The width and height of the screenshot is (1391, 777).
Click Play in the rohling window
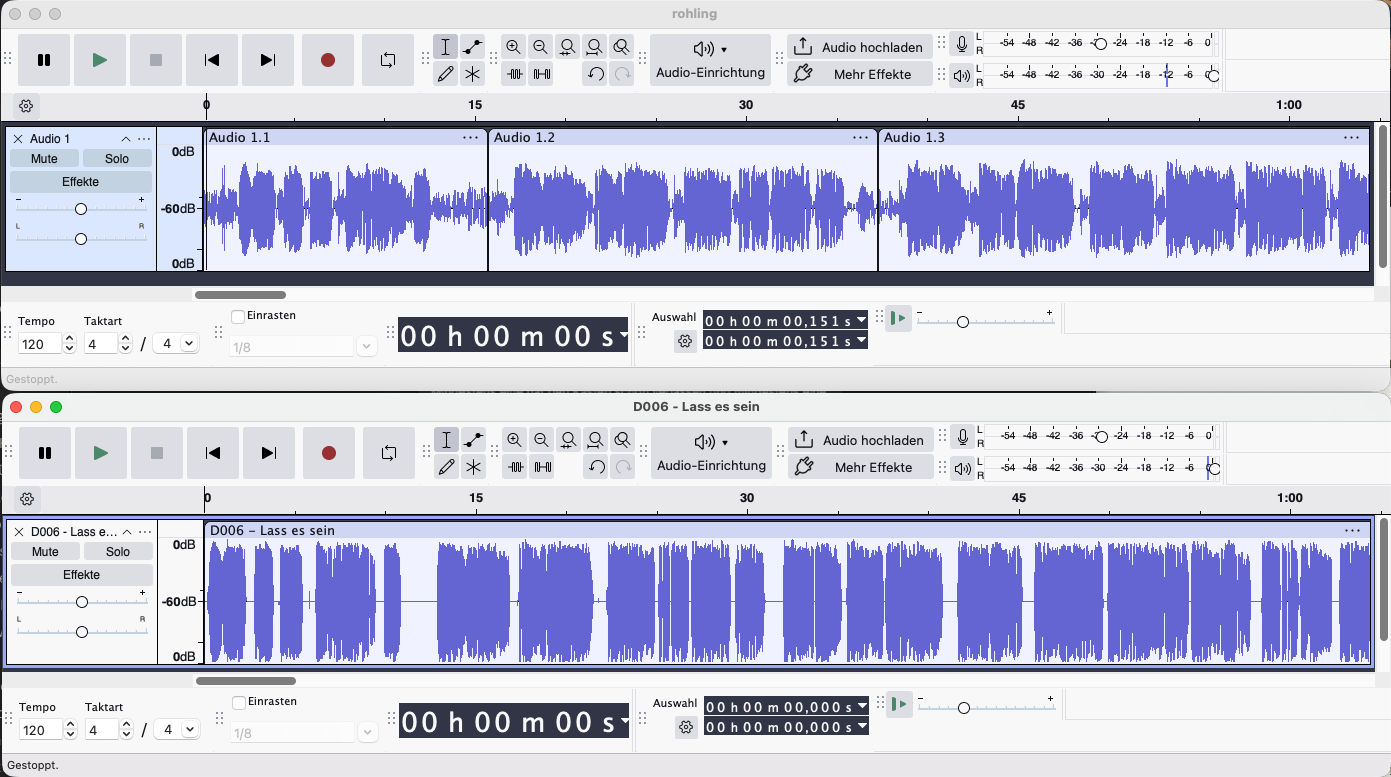point(99,60)
